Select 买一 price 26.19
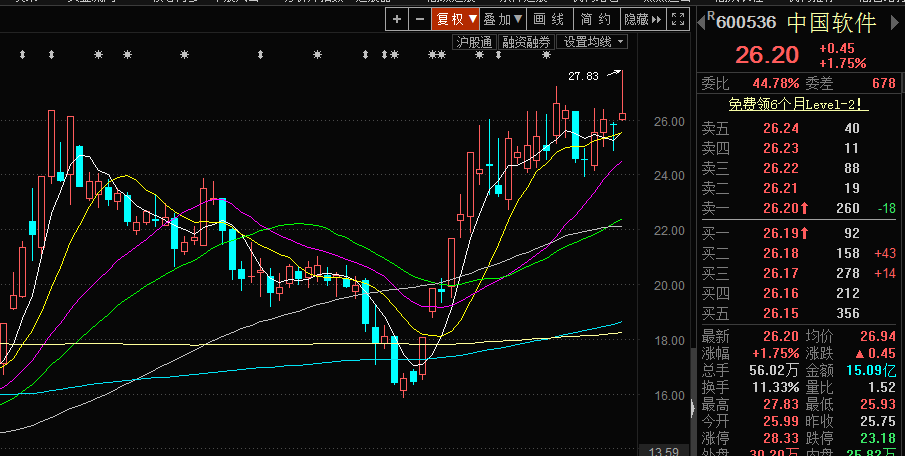This screenshot has width=905, height=456. point(781,233)
